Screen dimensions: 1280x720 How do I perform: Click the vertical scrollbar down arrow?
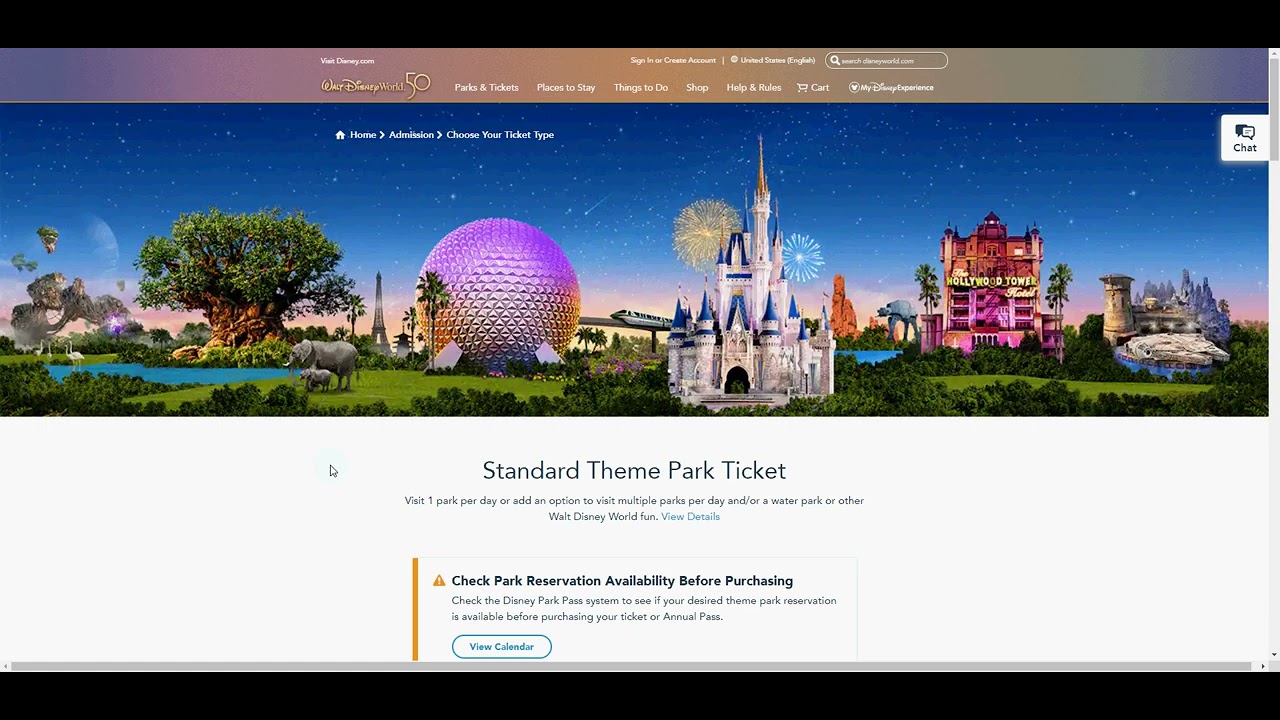pyautogui.click(x=1274, y=655)
